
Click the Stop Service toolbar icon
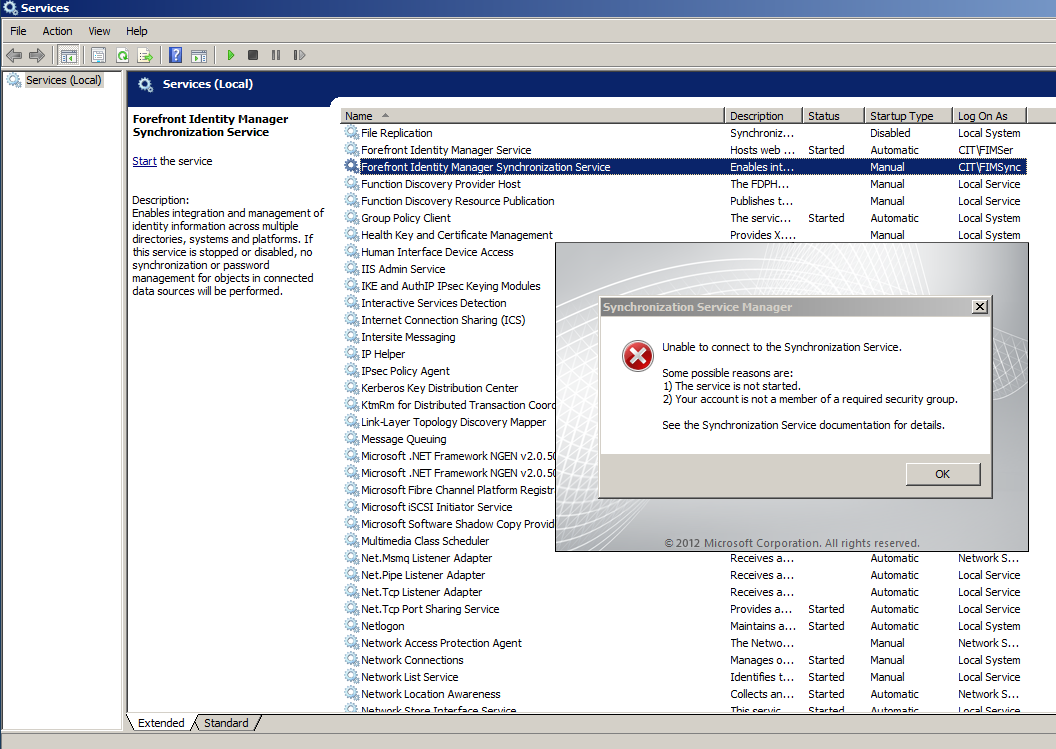253,56
